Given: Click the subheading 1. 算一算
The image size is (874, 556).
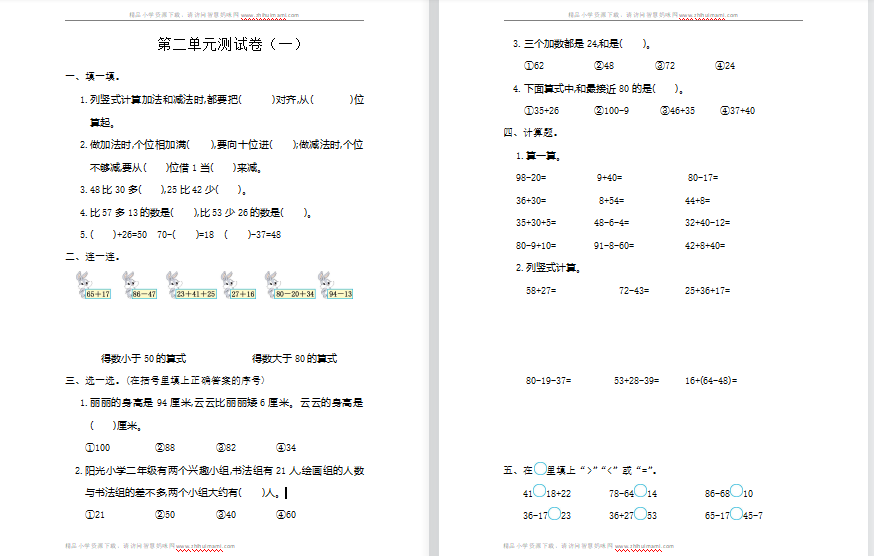Looking at the screenshot, I should 538,156.
